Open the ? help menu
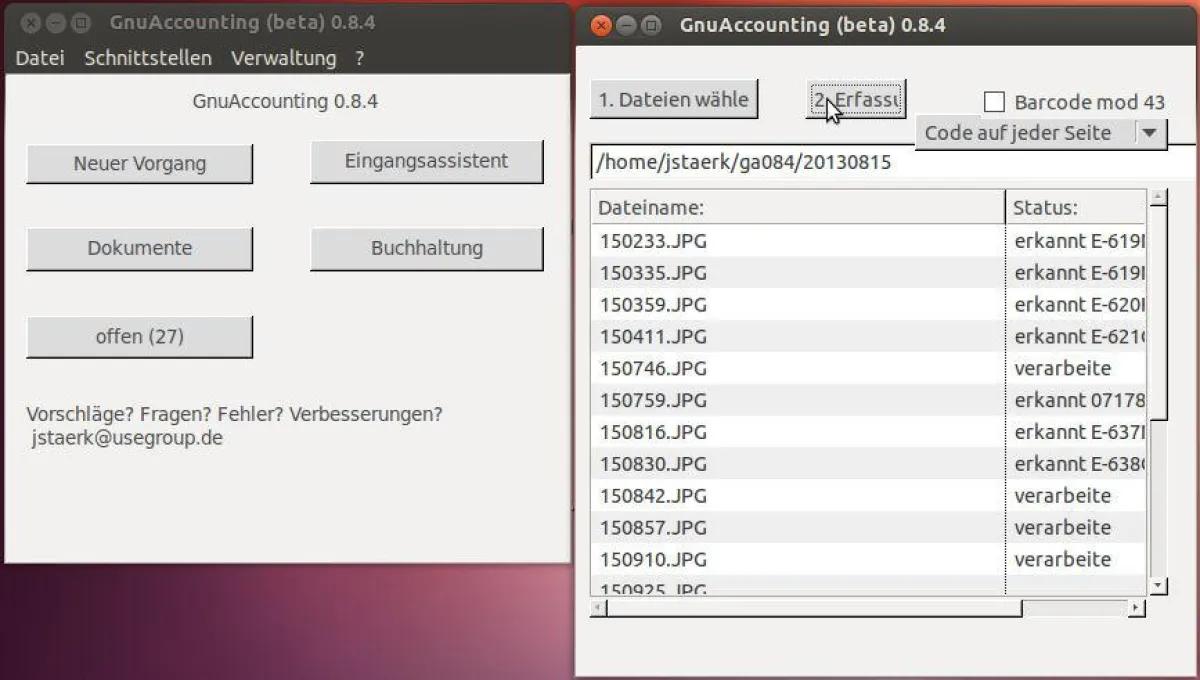 359,58
